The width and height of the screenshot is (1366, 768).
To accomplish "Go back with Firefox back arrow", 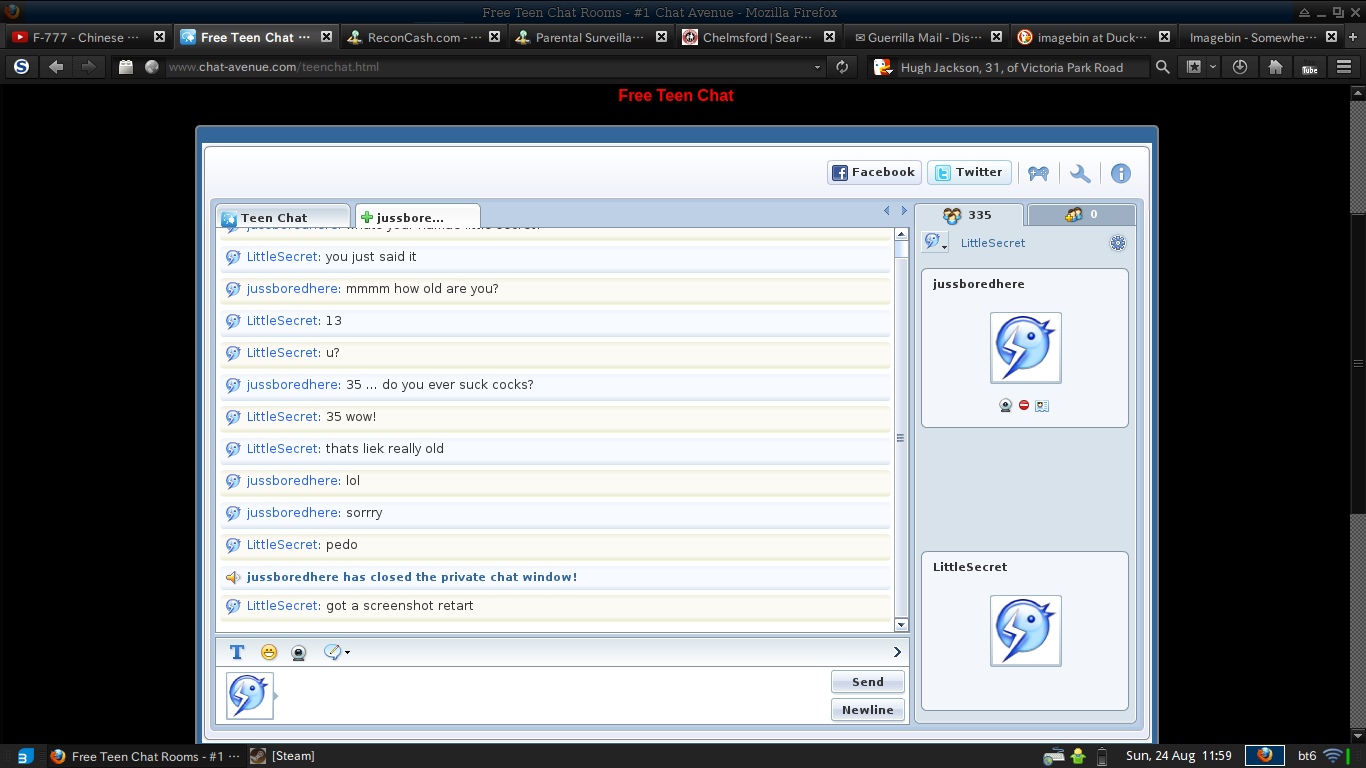I will click(x=56, y=67).
